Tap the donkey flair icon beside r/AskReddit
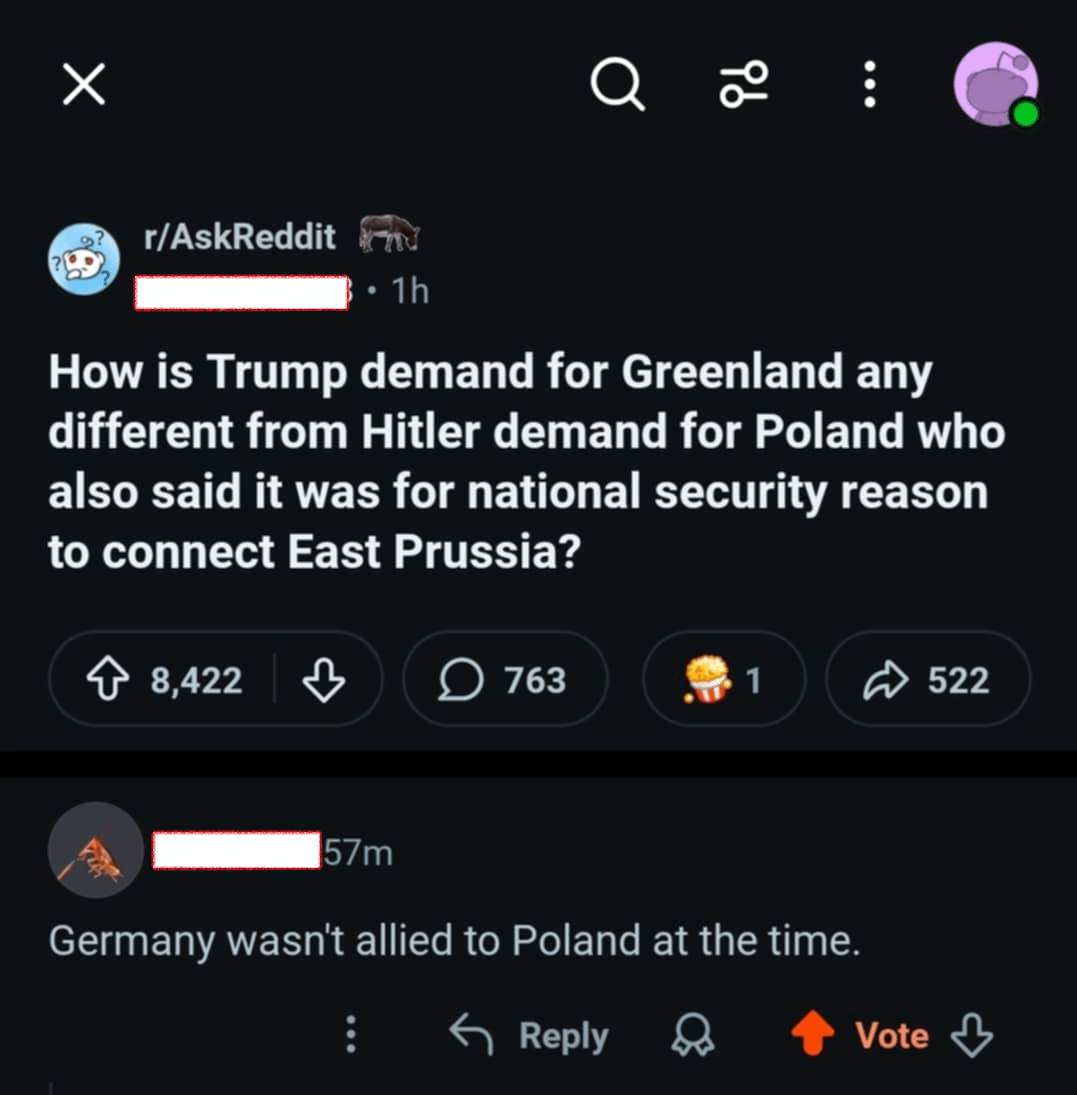 tap(388, 234)
